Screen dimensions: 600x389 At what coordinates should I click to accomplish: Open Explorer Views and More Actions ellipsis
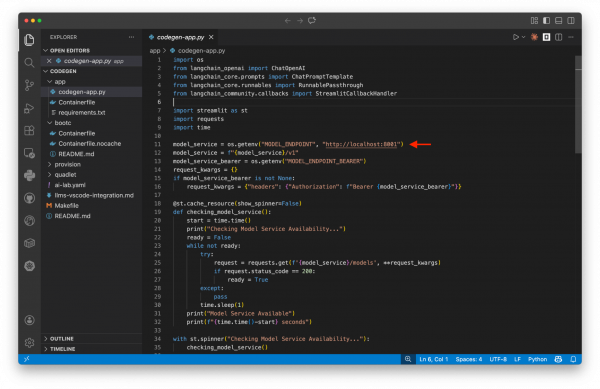(x=131, y=37)
